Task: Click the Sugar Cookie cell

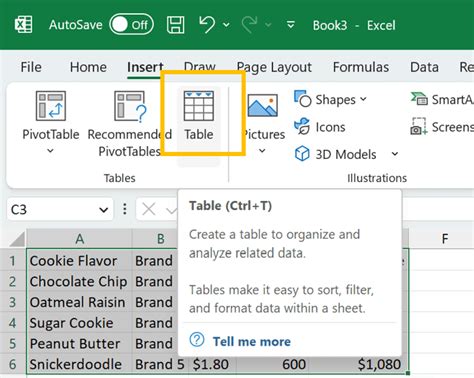Action: (x=79, y=323)
